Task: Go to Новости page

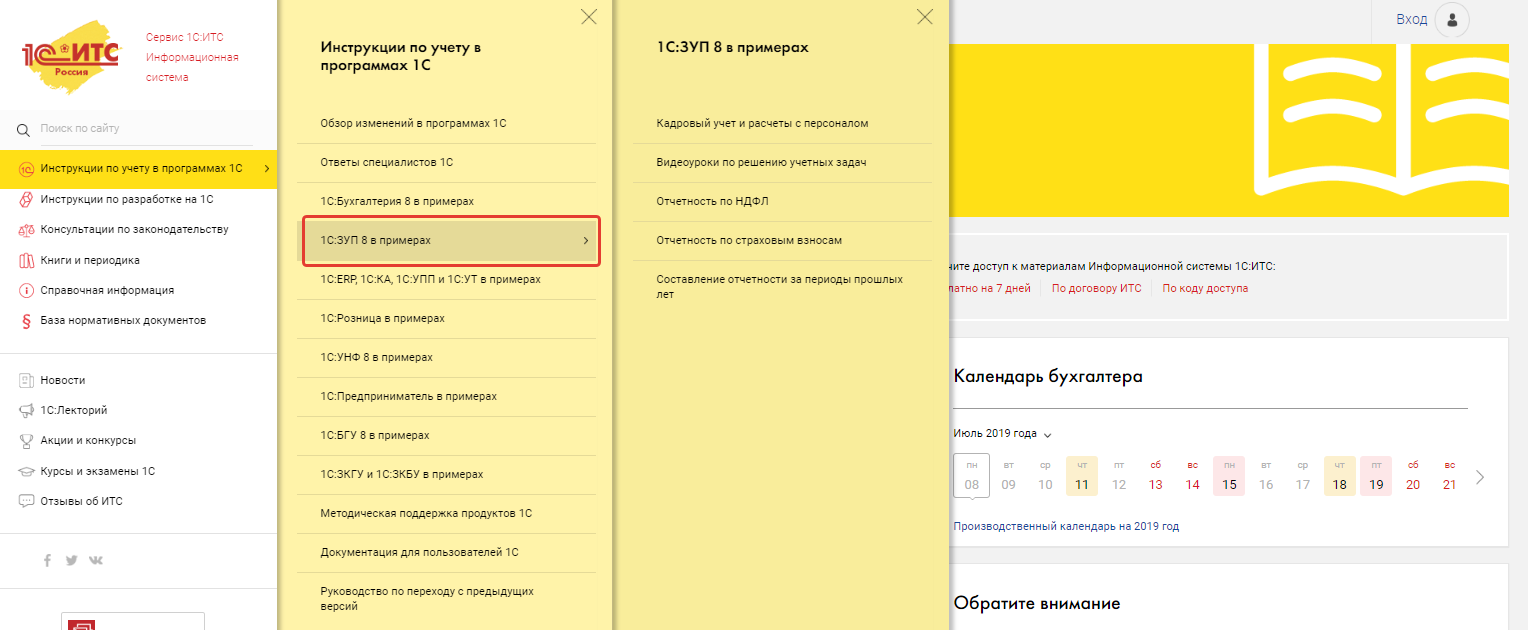Action: point(63,381)
